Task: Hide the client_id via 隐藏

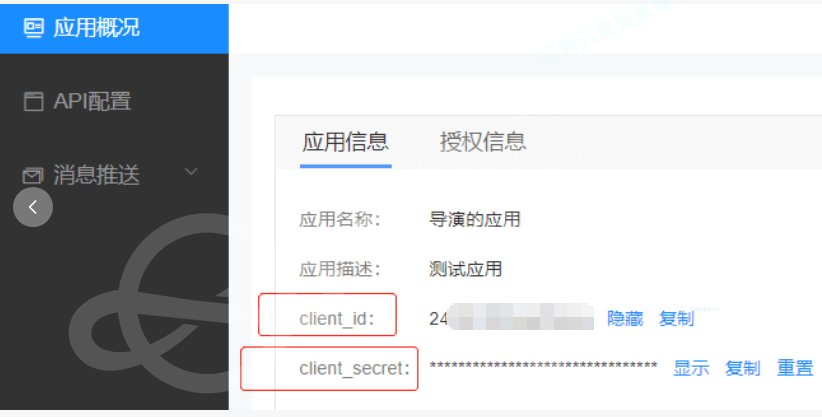Action: click(625, 318)
